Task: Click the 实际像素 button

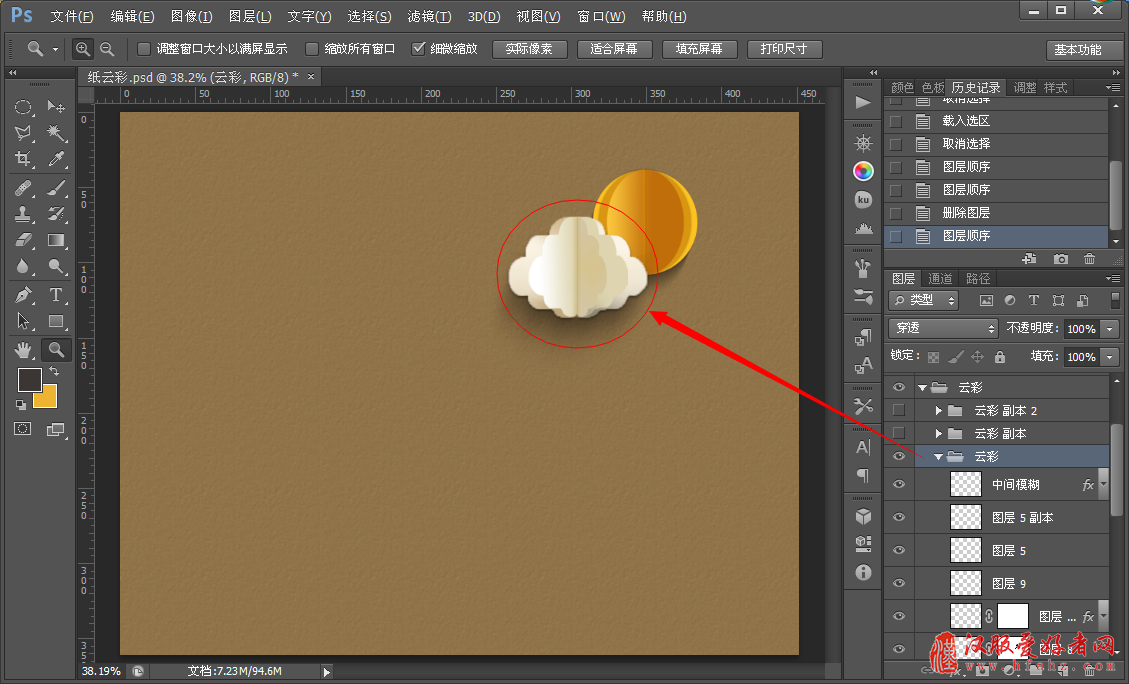Action: point(529,49)
